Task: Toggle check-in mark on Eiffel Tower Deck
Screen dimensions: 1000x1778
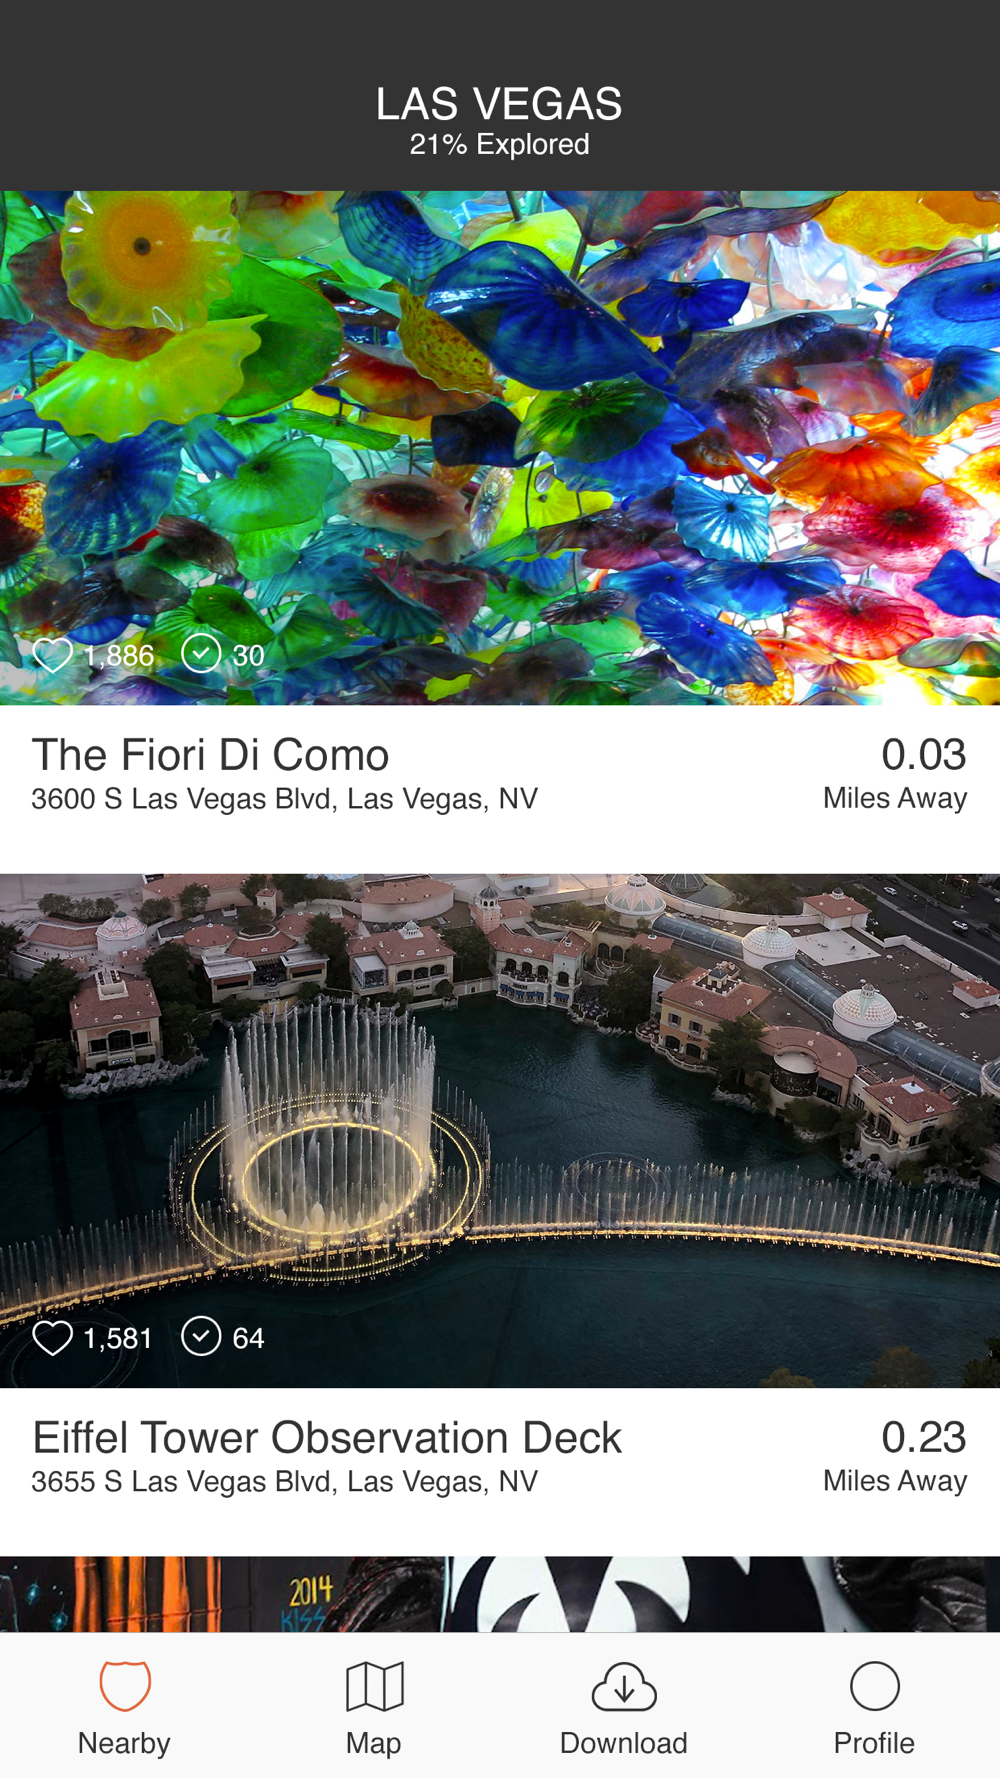Action: tap(201, 1337)
